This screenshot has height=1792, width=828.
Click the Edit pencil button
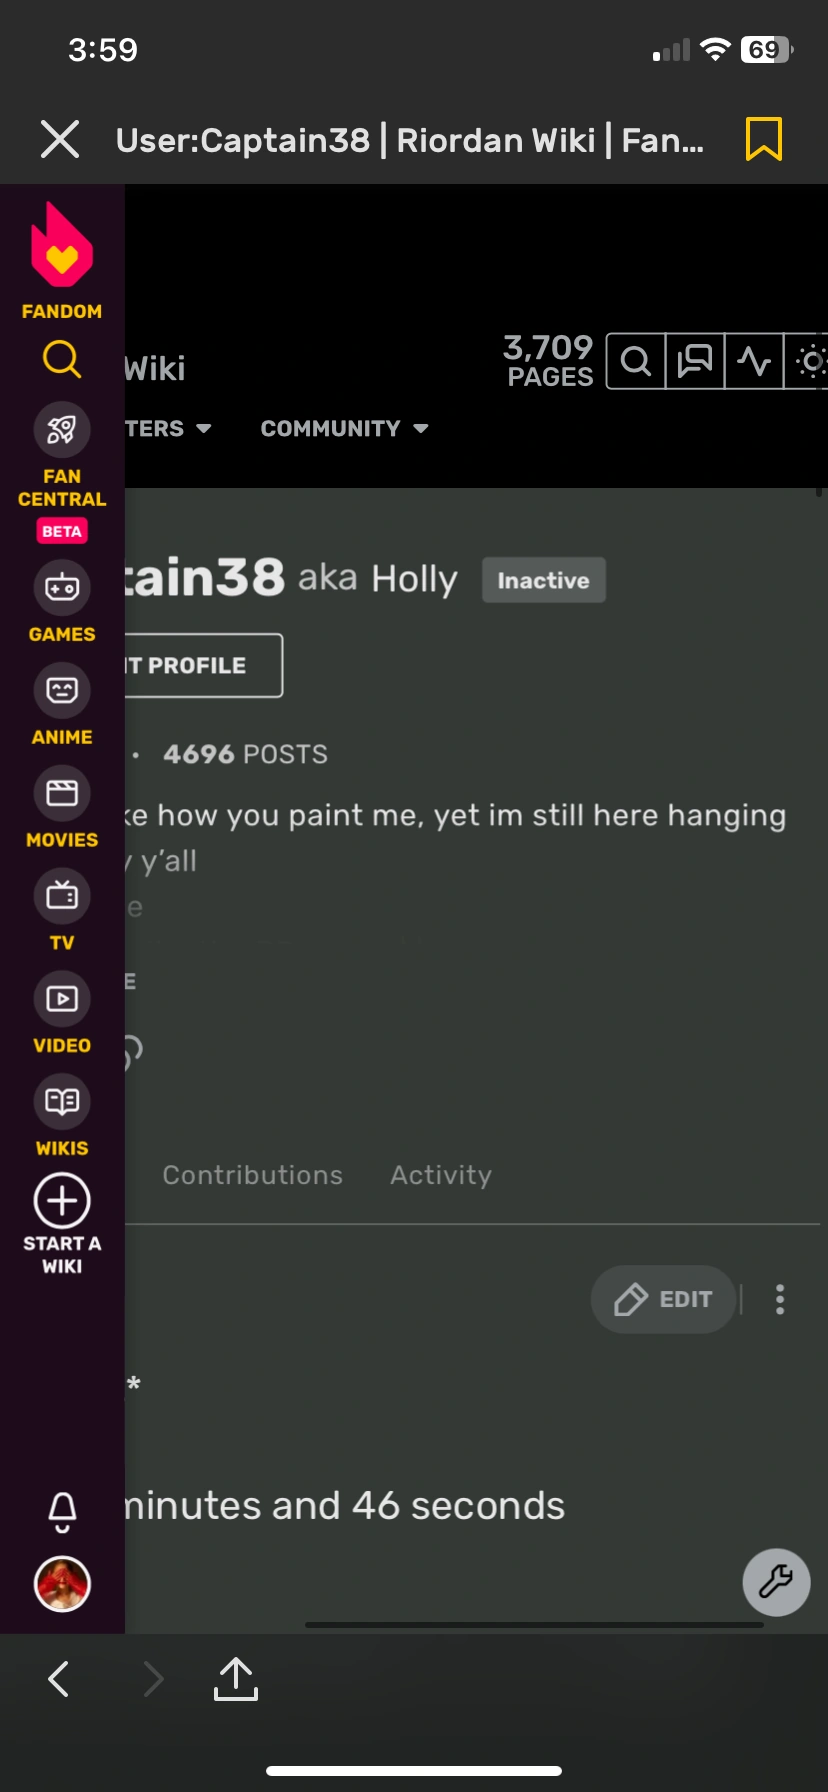(664, 1299)
